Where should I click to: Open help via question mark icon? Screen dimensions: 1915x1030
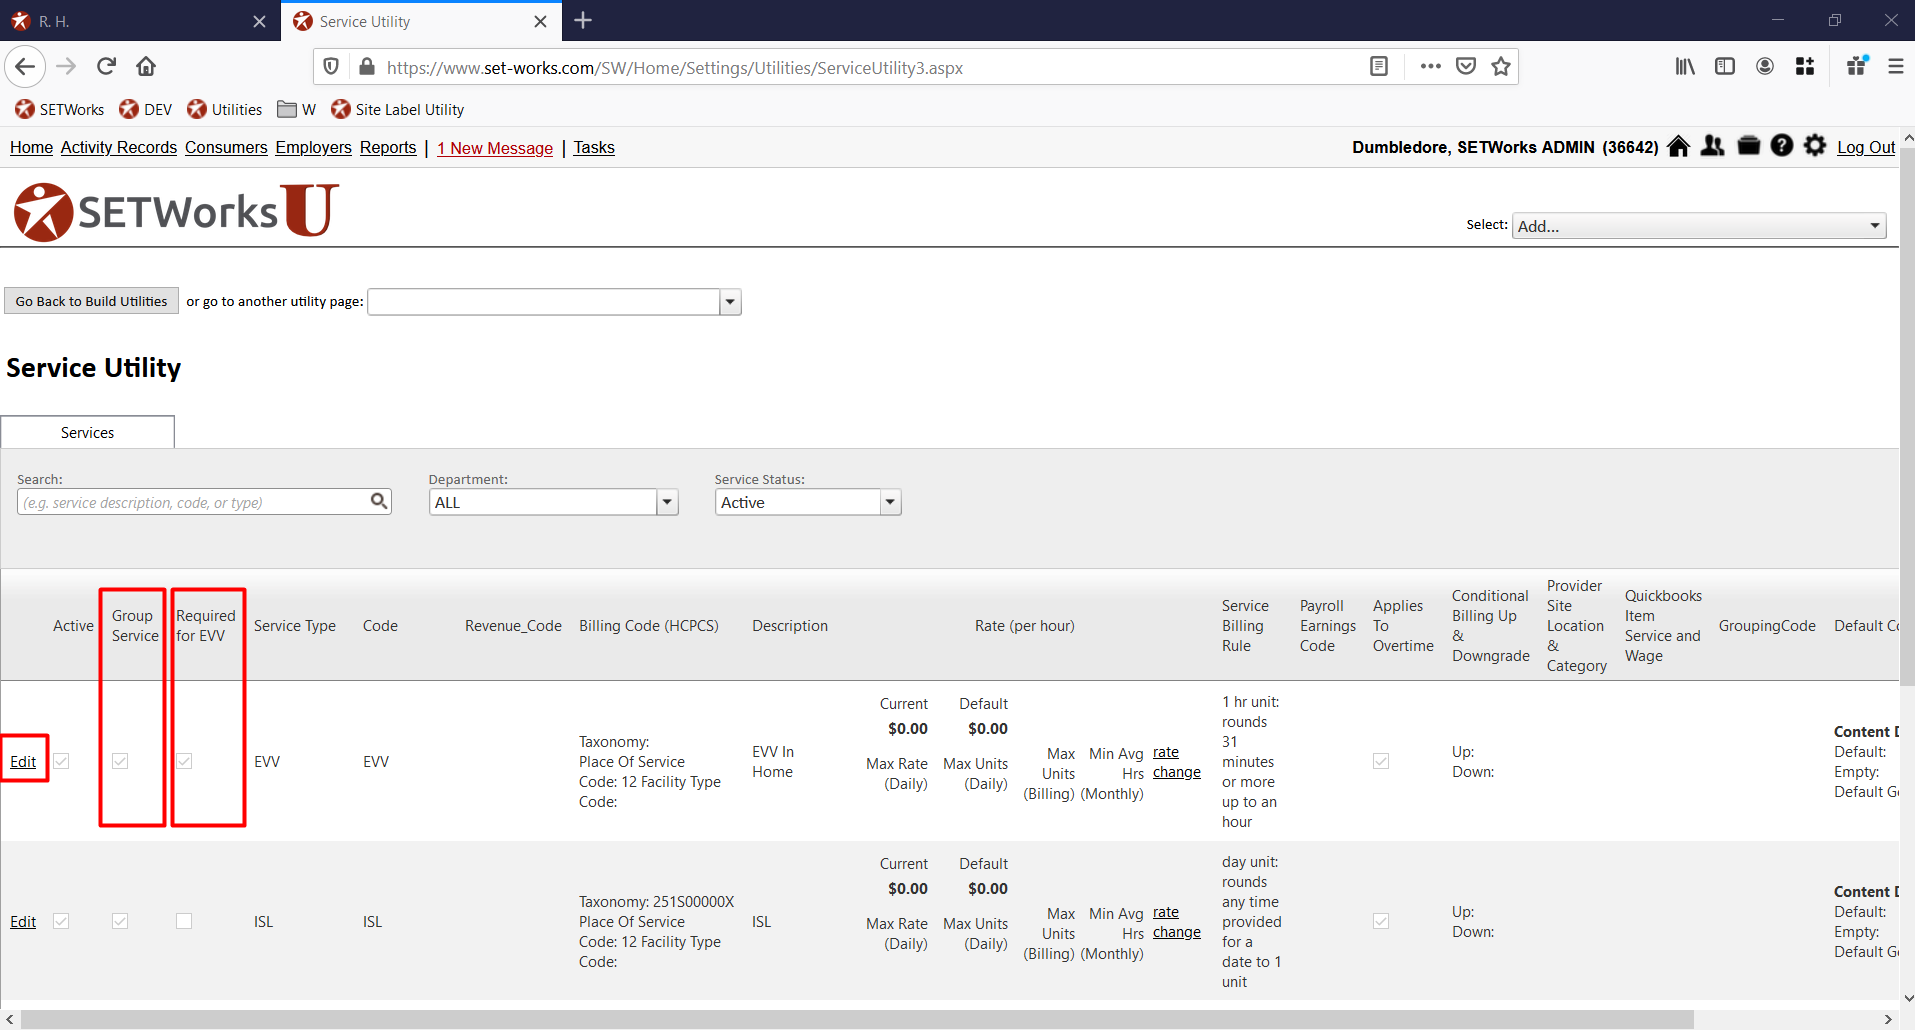coord(1782,146)
